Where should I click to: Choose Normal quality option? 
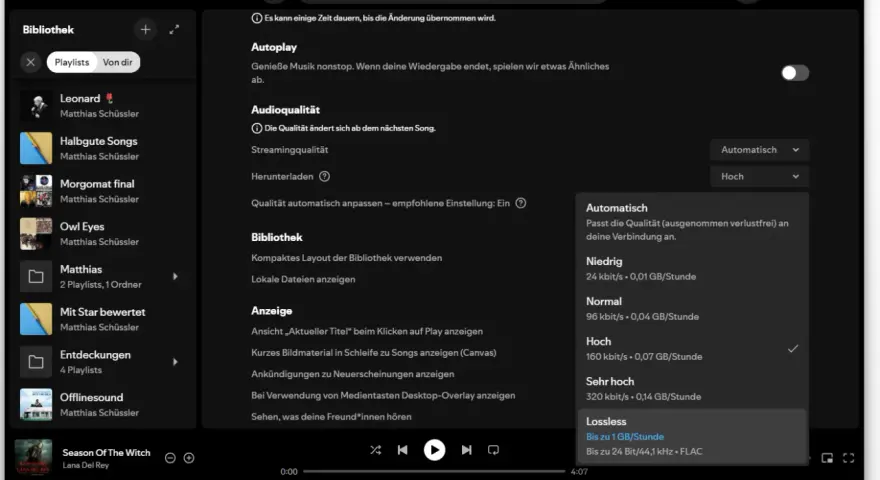(693, 308)
